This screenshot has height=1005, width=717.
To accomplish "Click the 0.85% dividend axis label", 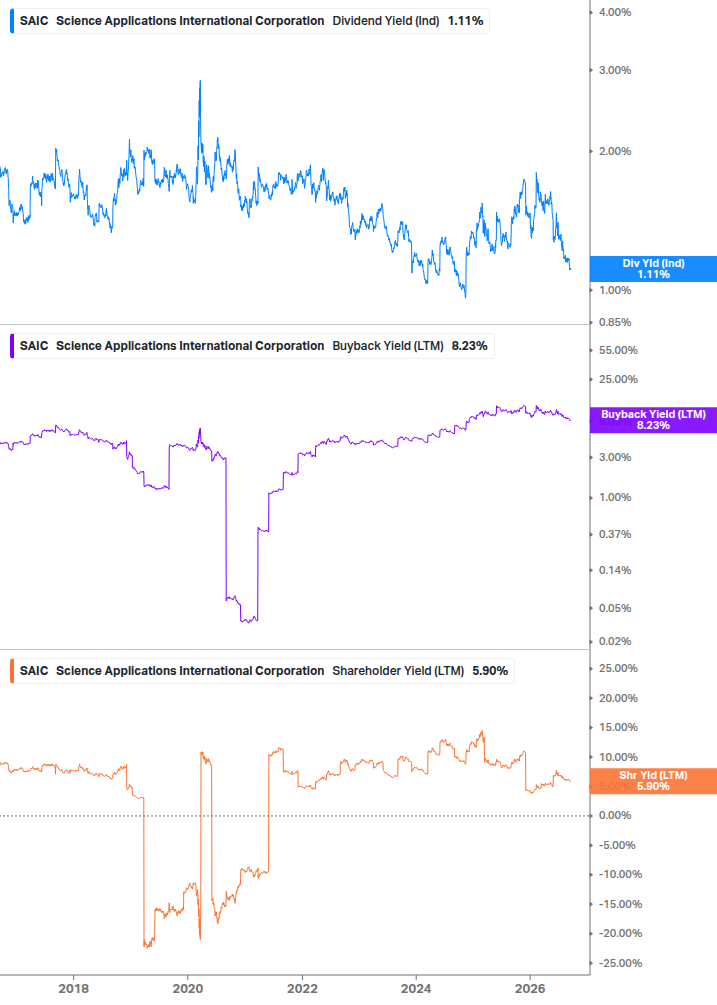I will coord(615,322).
